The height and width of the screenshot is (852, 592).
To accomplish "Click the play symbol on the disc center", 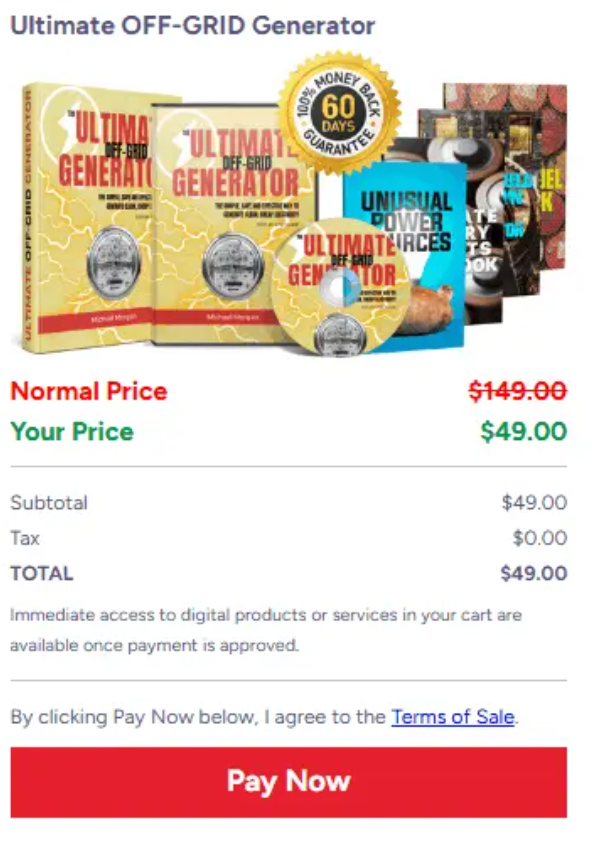I will [x=343, y=287].
